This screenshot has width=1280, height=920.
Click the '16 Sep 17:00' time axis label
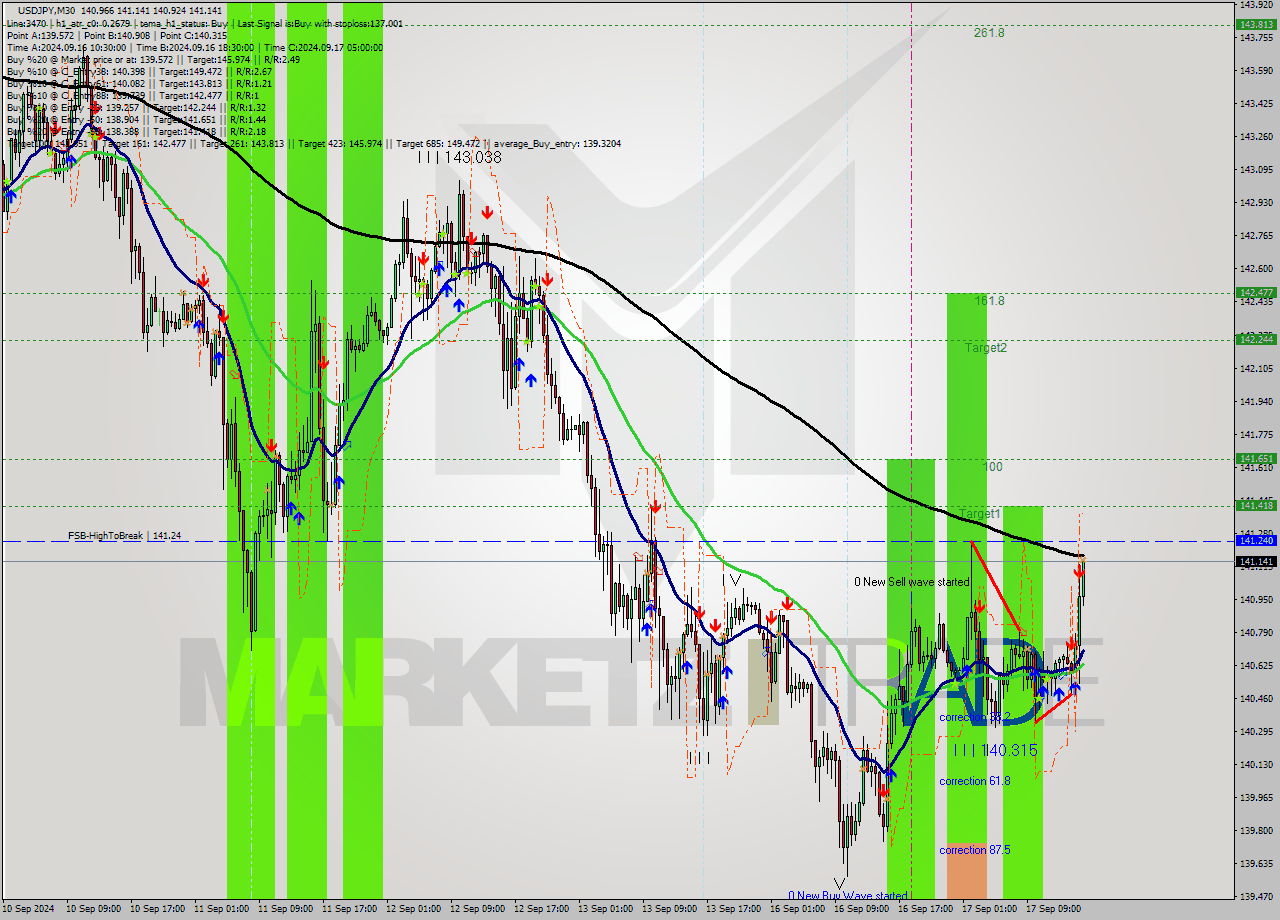[924, 909]
